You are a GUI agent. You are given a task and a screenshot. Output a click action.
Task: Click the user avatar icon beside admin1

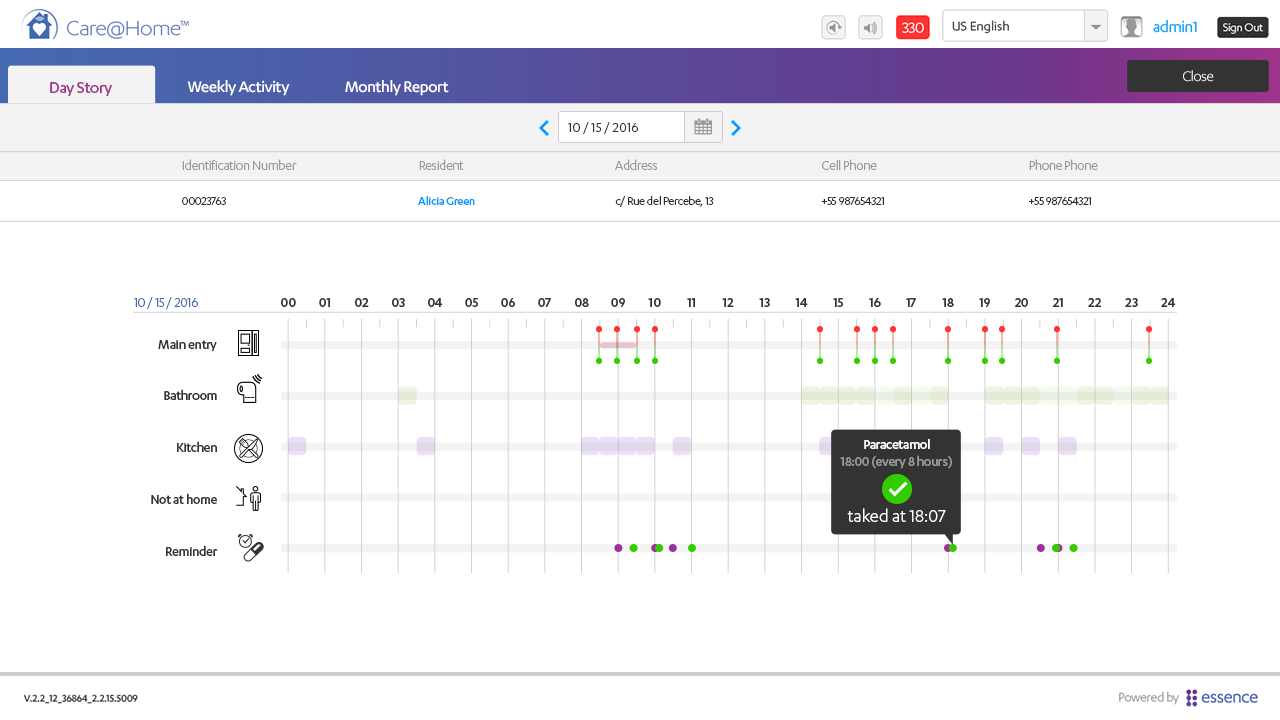coord(1131,27)
